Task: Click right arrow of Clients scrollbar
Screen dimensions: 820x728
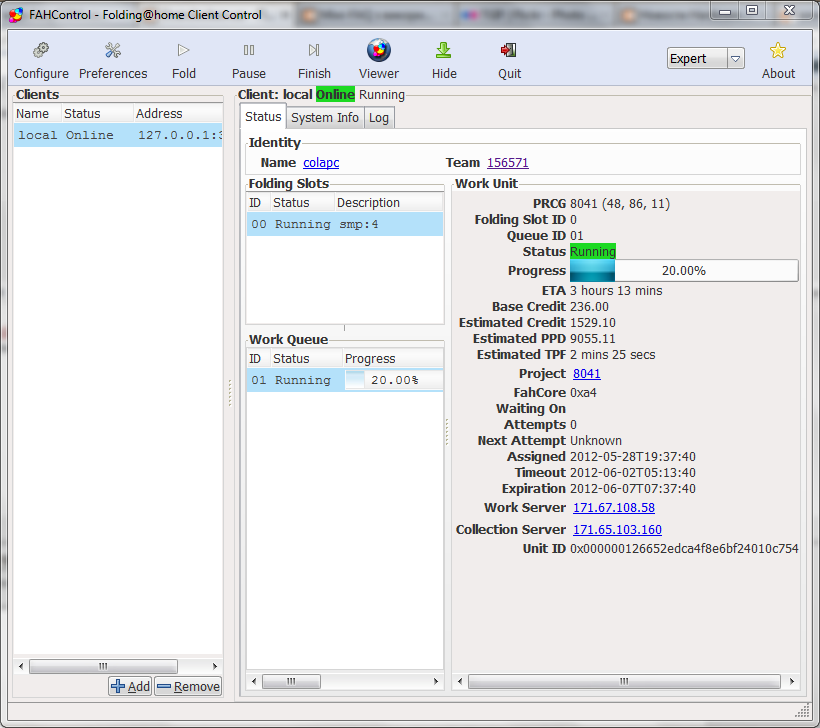Action: (x=215, y=666)
